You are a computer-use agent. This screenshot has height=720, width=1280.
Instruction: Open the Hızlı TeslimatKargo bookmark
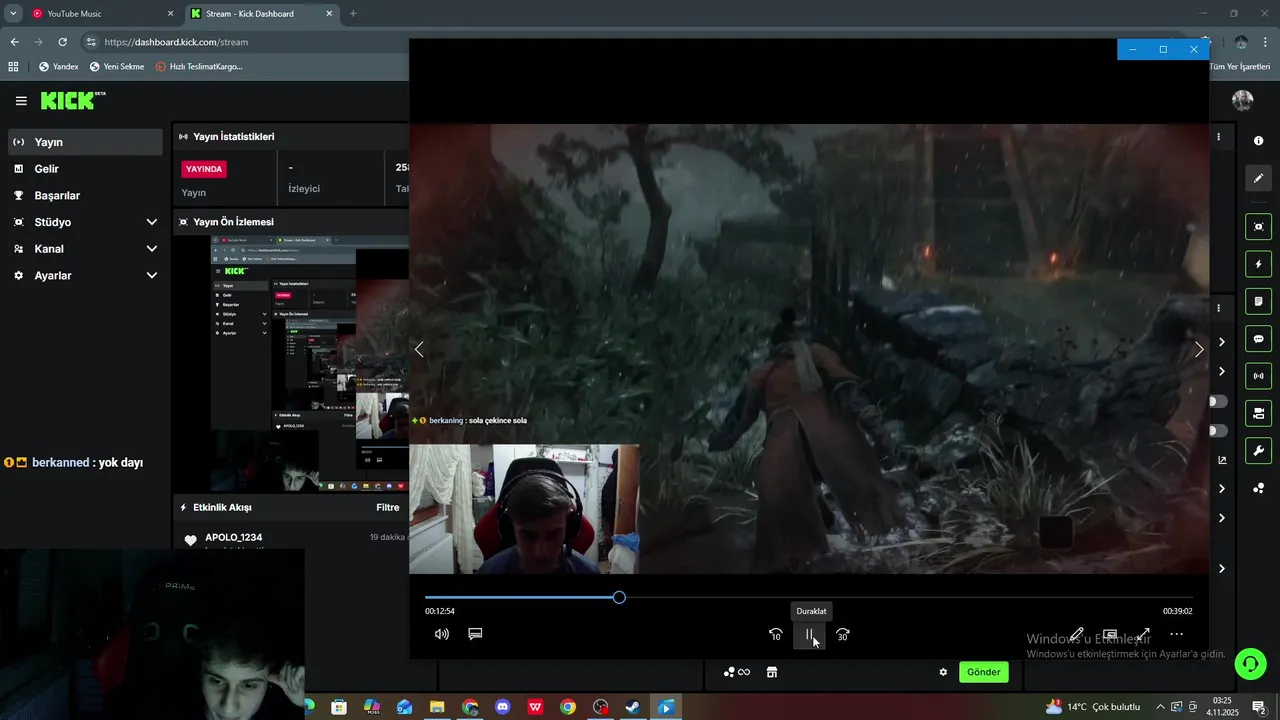coord(199,67)
